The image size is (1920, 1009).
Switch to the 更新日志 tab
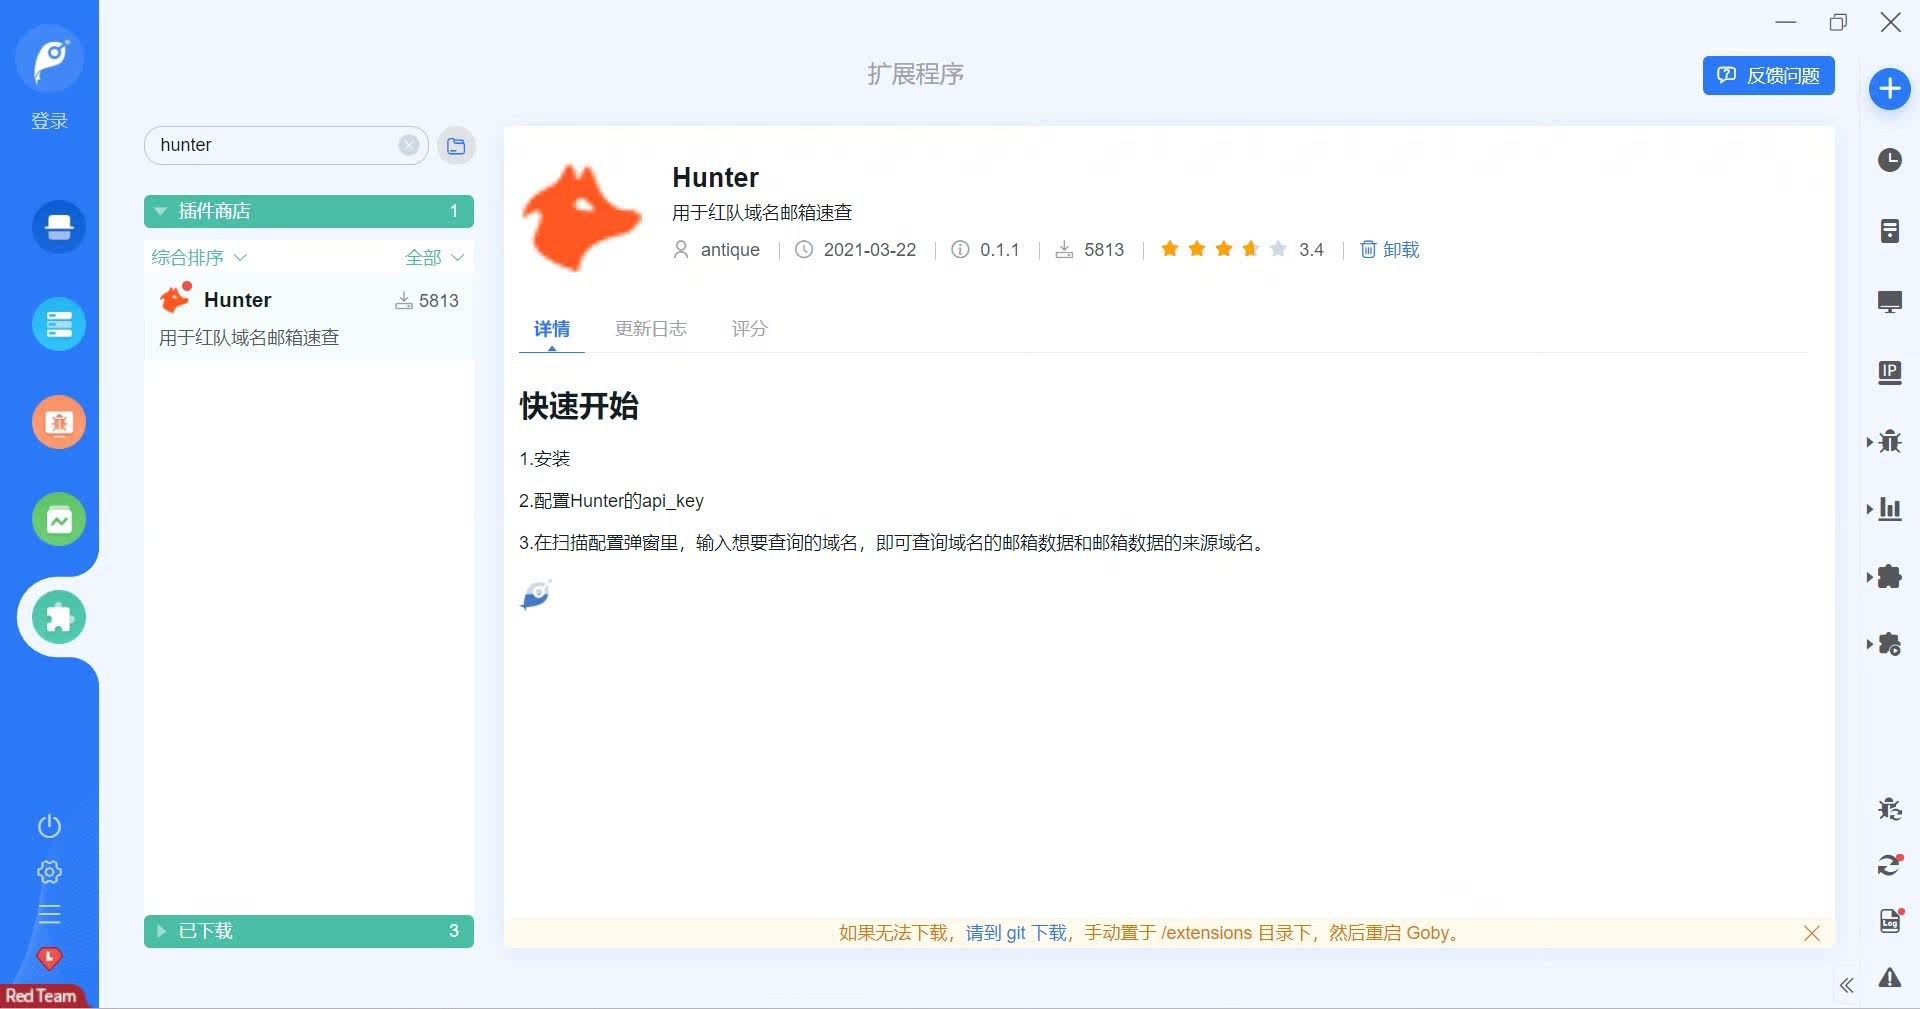(650, 329)
